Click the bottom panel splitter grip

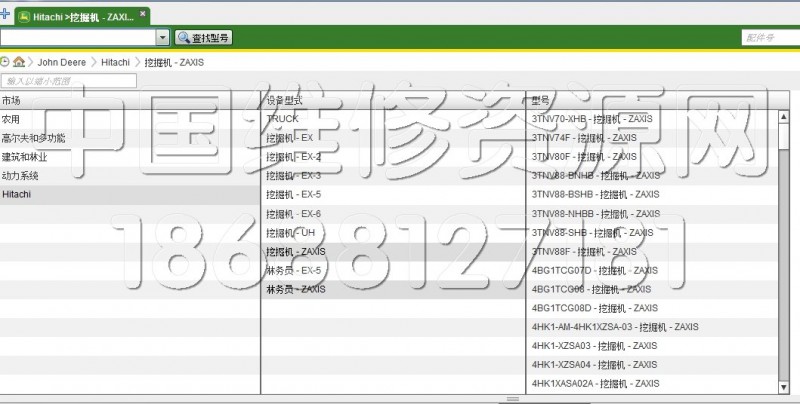click(x=513, y=399)
